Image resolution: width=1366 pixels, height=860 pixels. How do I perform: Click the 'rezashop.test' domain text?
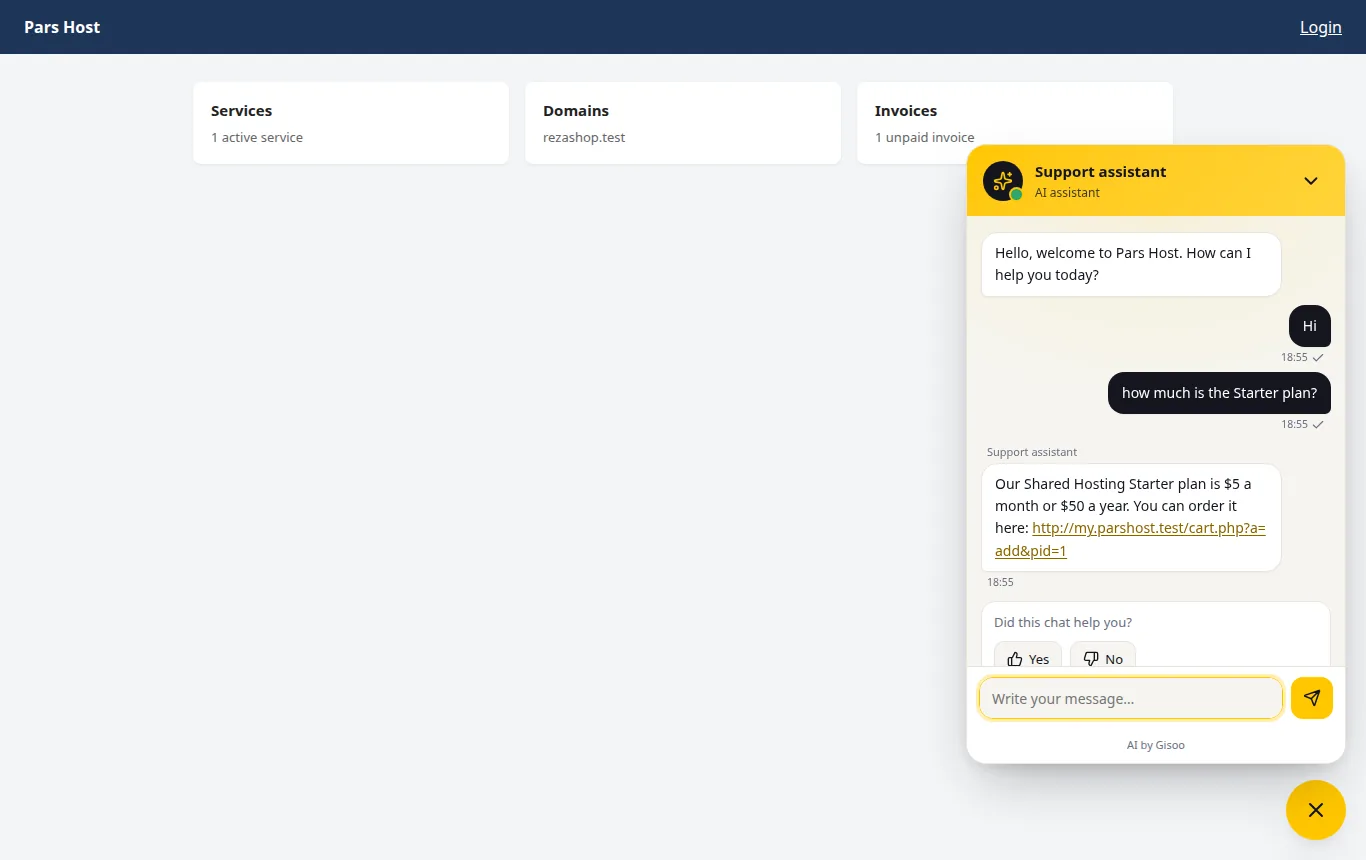584,137
